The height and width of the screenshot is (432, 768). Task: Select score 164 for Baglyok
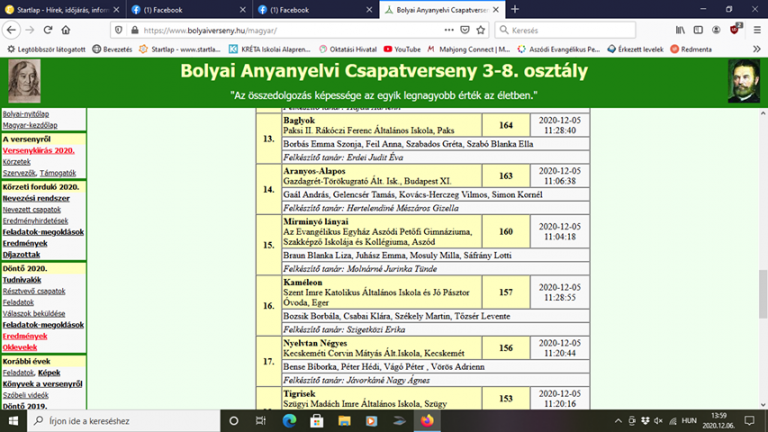point(506,125)
